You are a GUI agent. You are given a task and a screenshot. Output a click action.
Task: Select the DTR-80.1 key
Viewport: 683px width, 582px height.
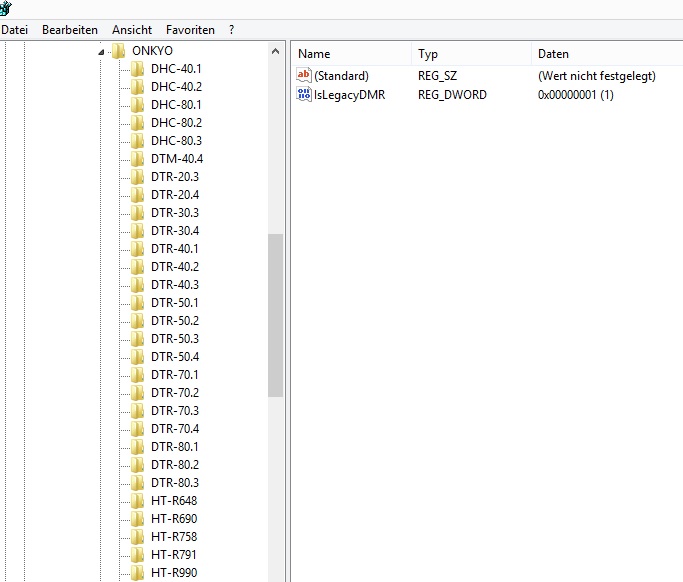tap(175, 447)
